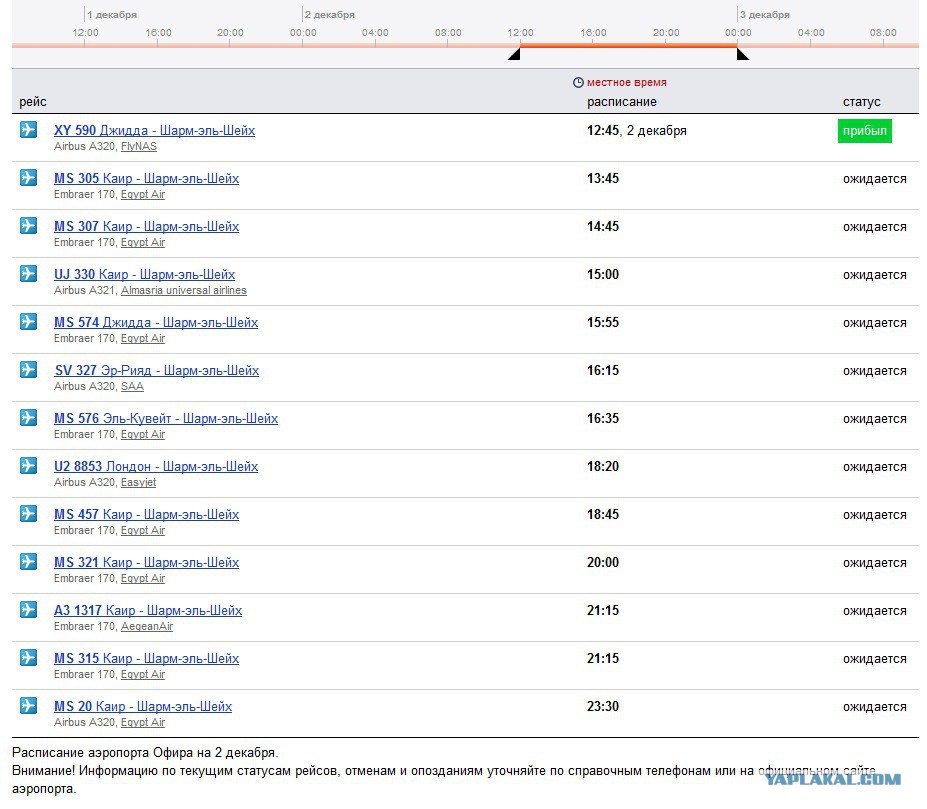The image size is (927, 809).
Task: Click the orange selected timeline range bar
Action: pos(628,45)
